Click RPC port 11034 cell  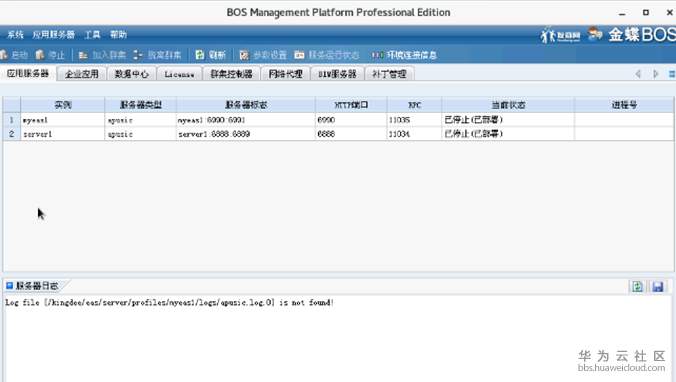415,134
